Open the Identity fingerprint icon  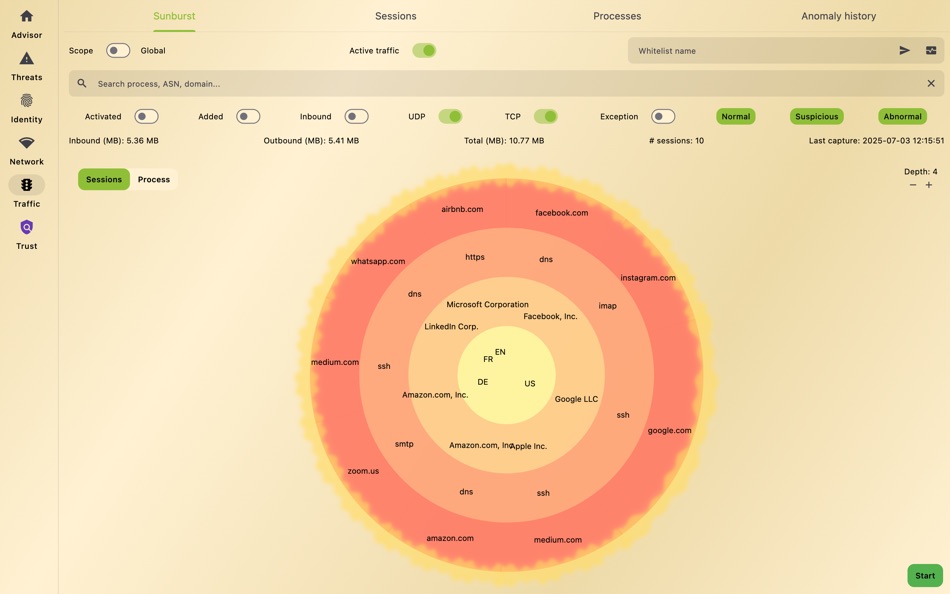point(27,101)
